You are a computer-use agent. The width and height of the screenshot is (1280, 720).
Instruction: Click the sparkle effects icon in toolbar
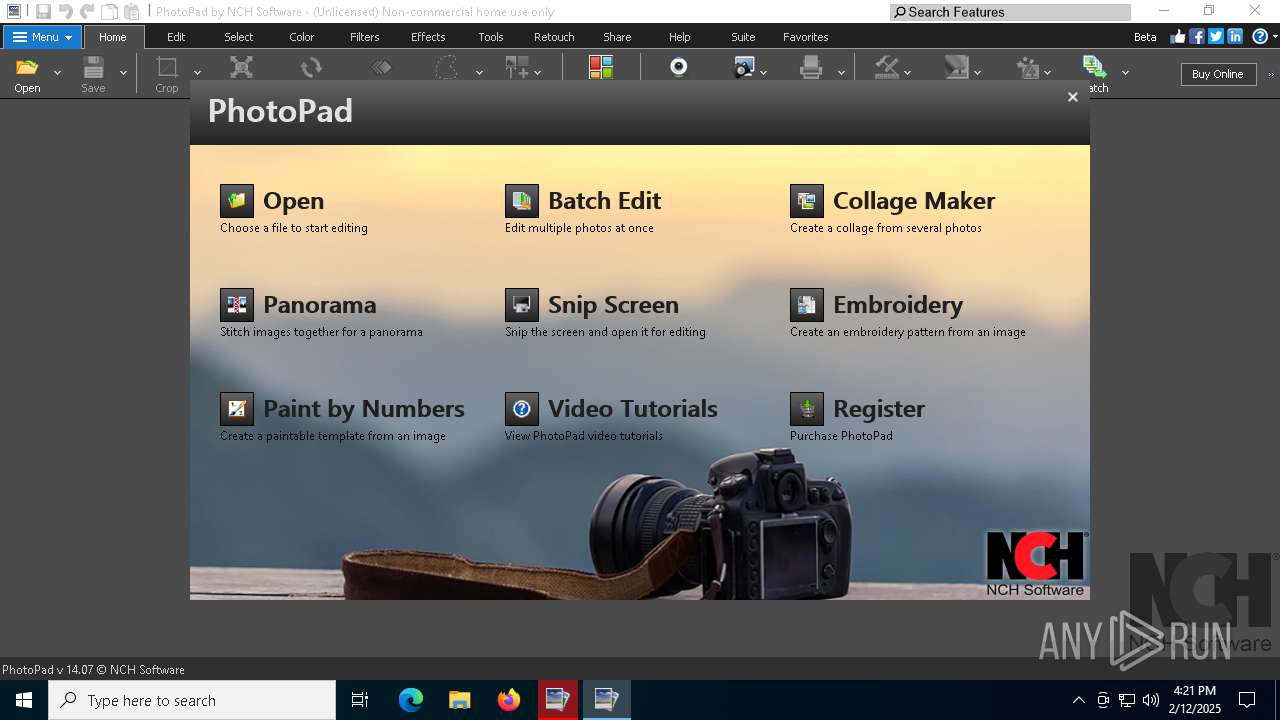pyautogui.click(x=1027, y=67)
